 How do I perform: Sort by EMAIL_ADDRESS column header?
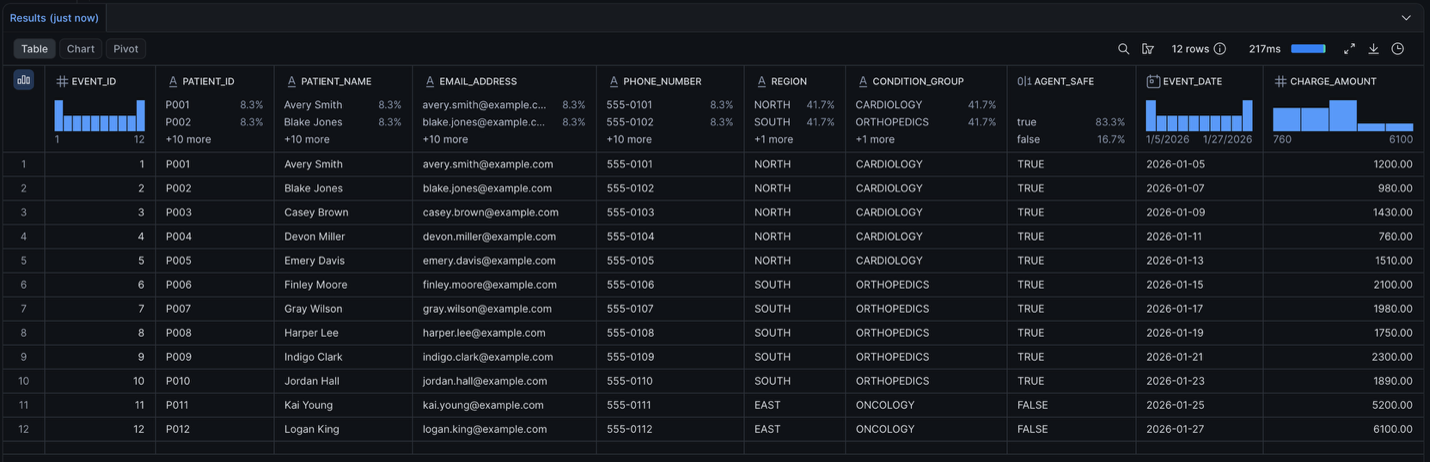point(478,81)
